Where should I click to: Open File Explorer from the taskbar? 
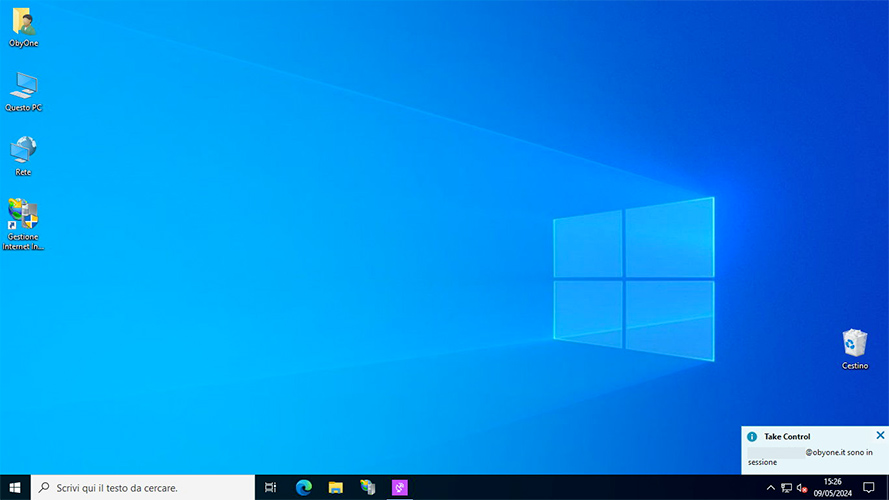click(336, 488)
